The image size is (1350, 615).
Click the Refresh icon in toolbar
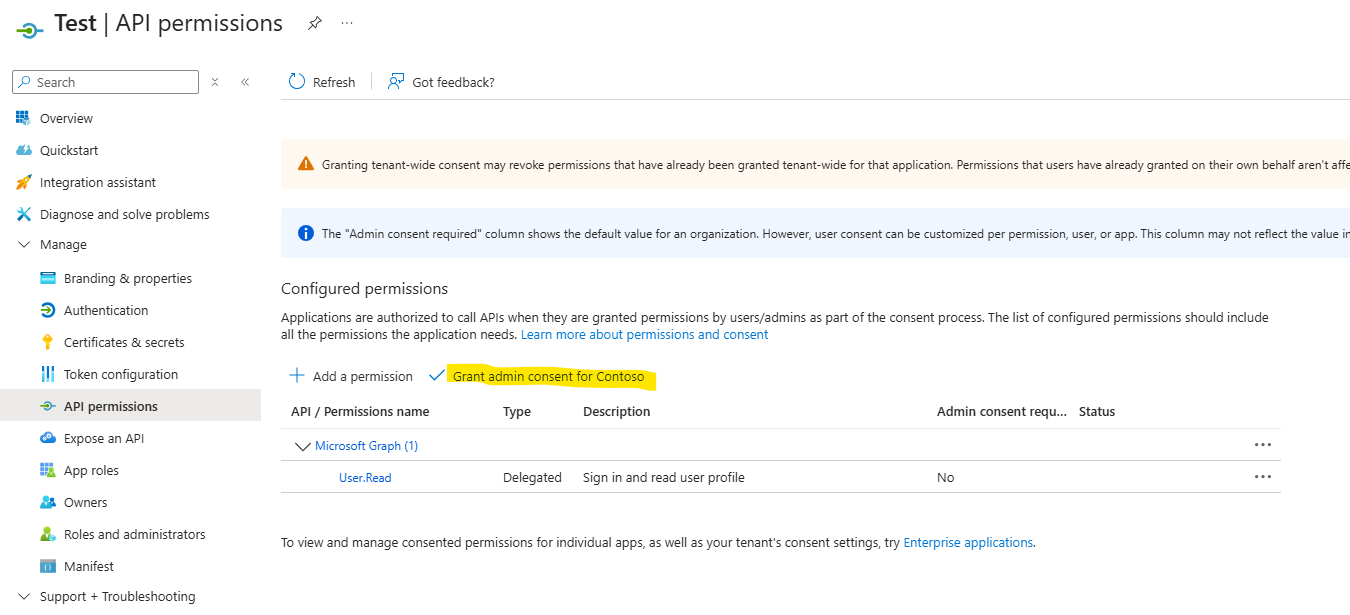tap(297, 82)
